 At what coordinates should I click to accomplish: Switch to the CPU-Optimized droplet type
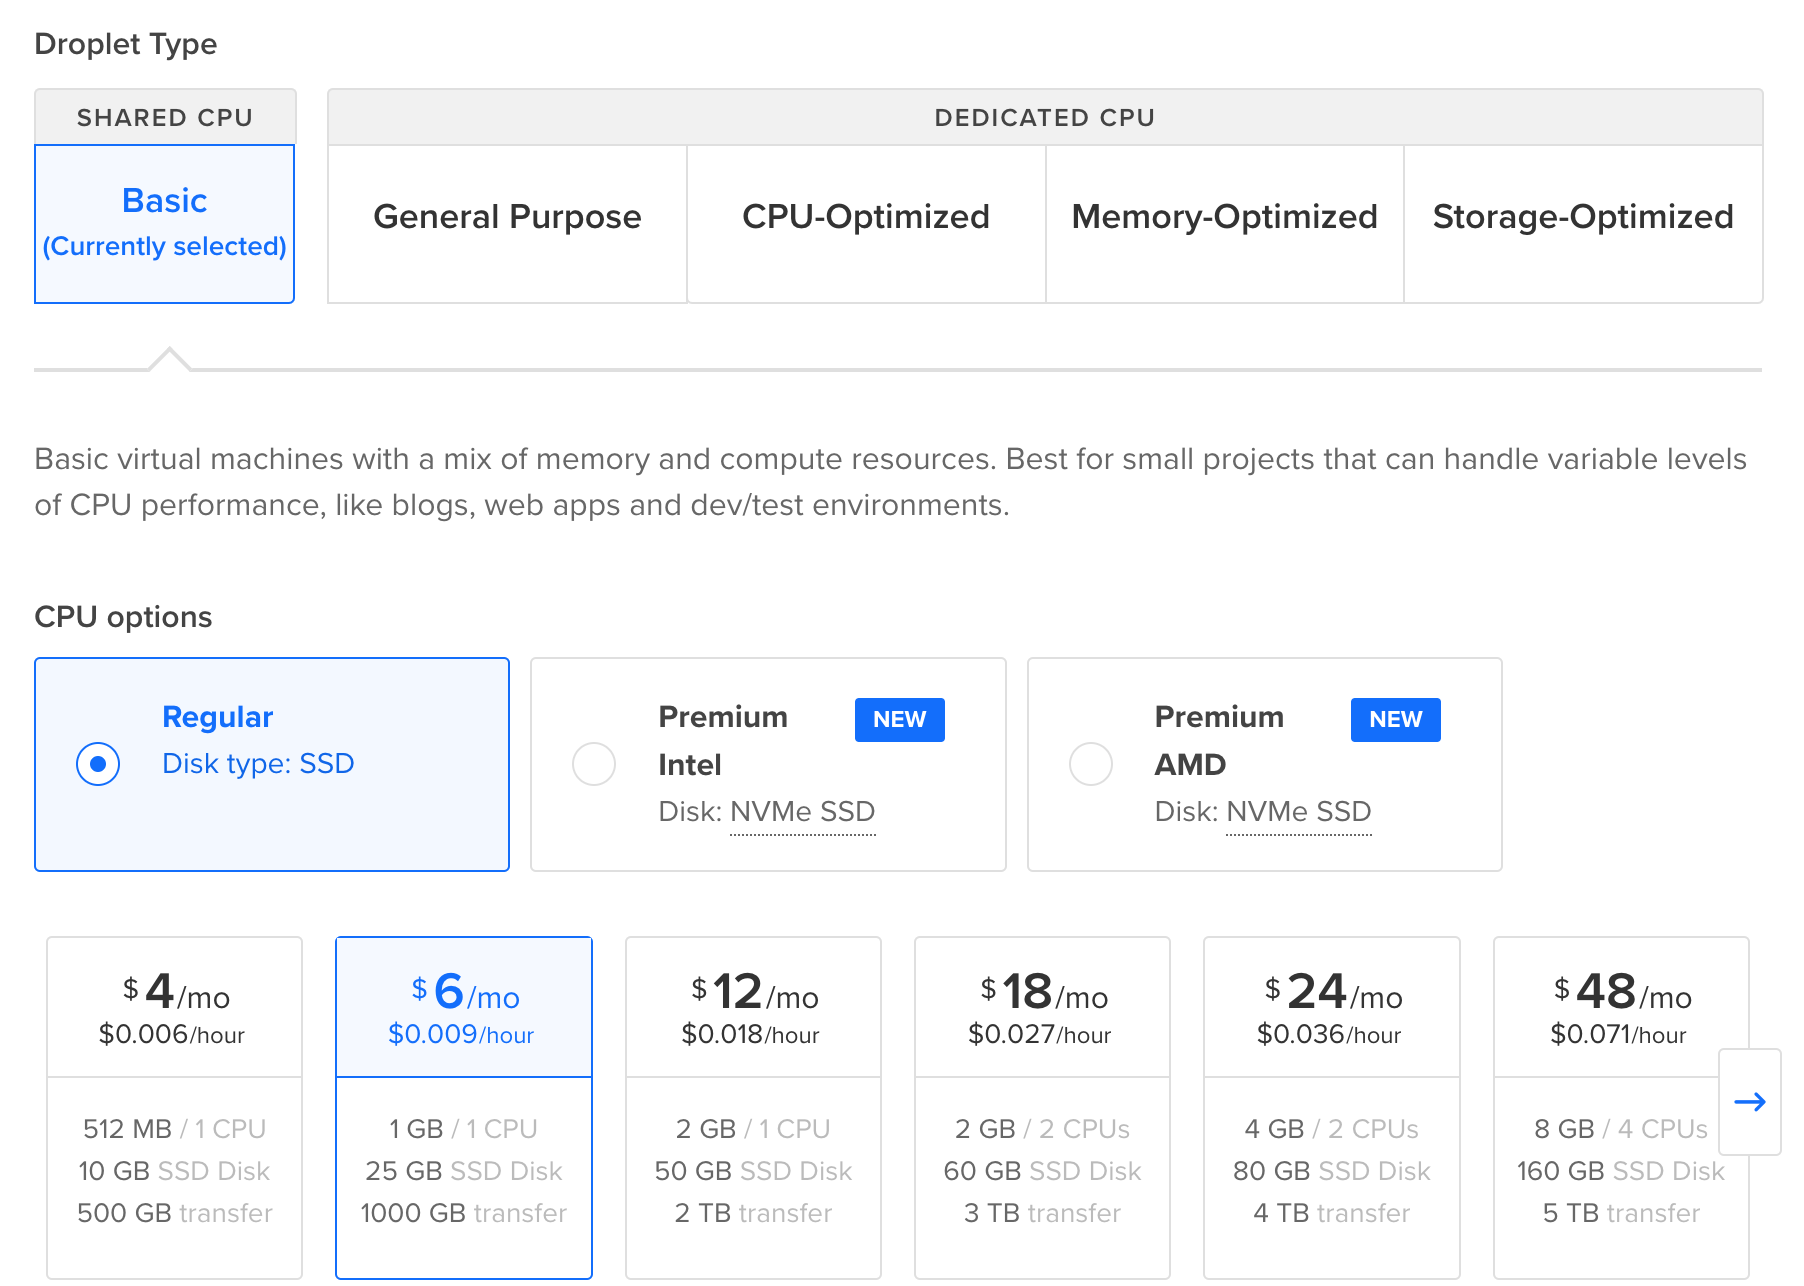[866, 217]
